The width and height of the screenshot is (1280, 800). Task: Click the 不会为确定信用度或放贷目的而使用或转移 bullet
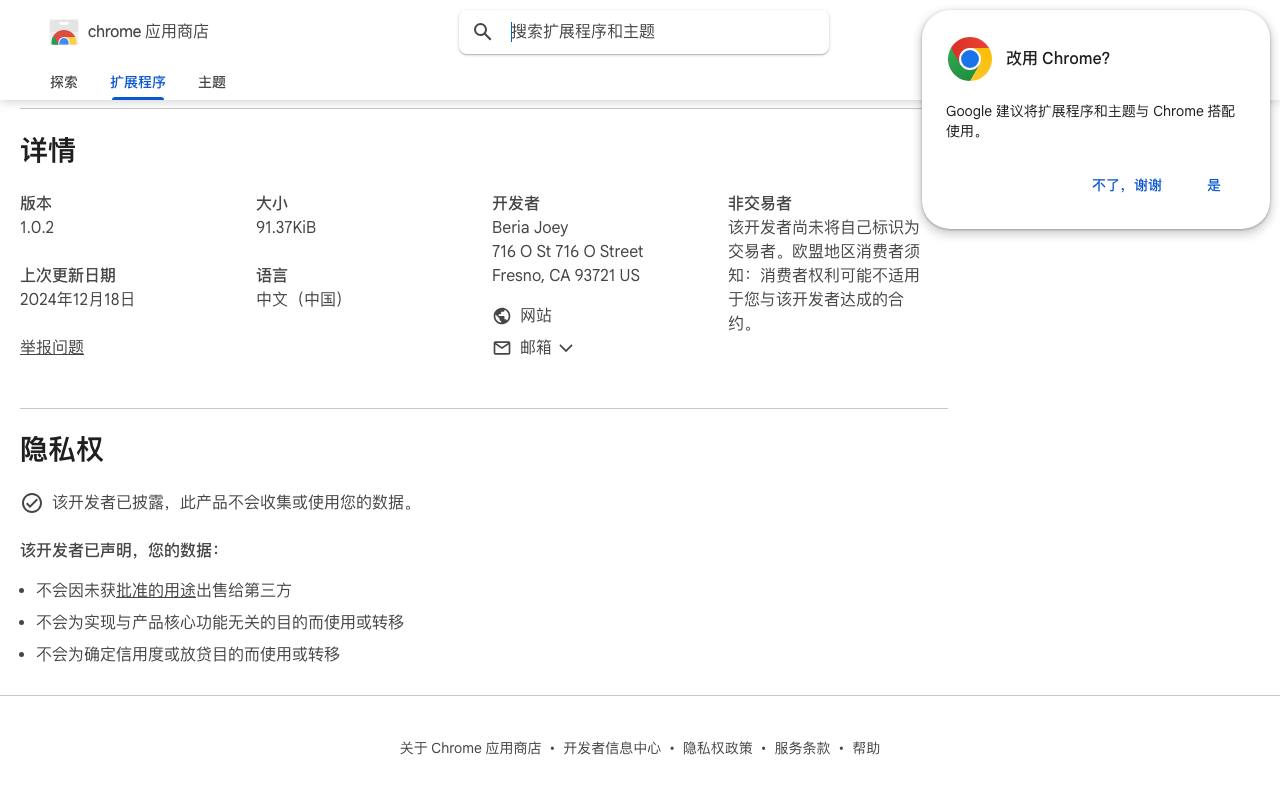188,655
